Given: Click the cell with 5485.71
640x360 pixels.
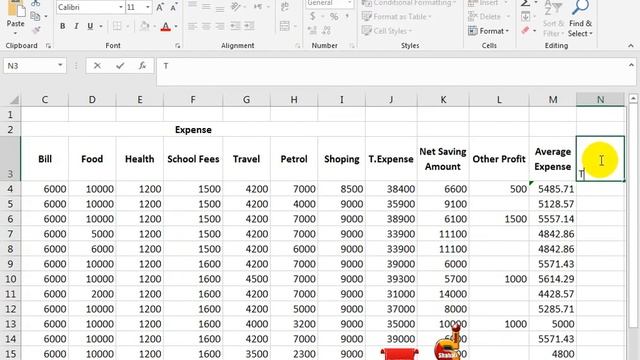Looking at the screenshot, I should coord(553,189).
